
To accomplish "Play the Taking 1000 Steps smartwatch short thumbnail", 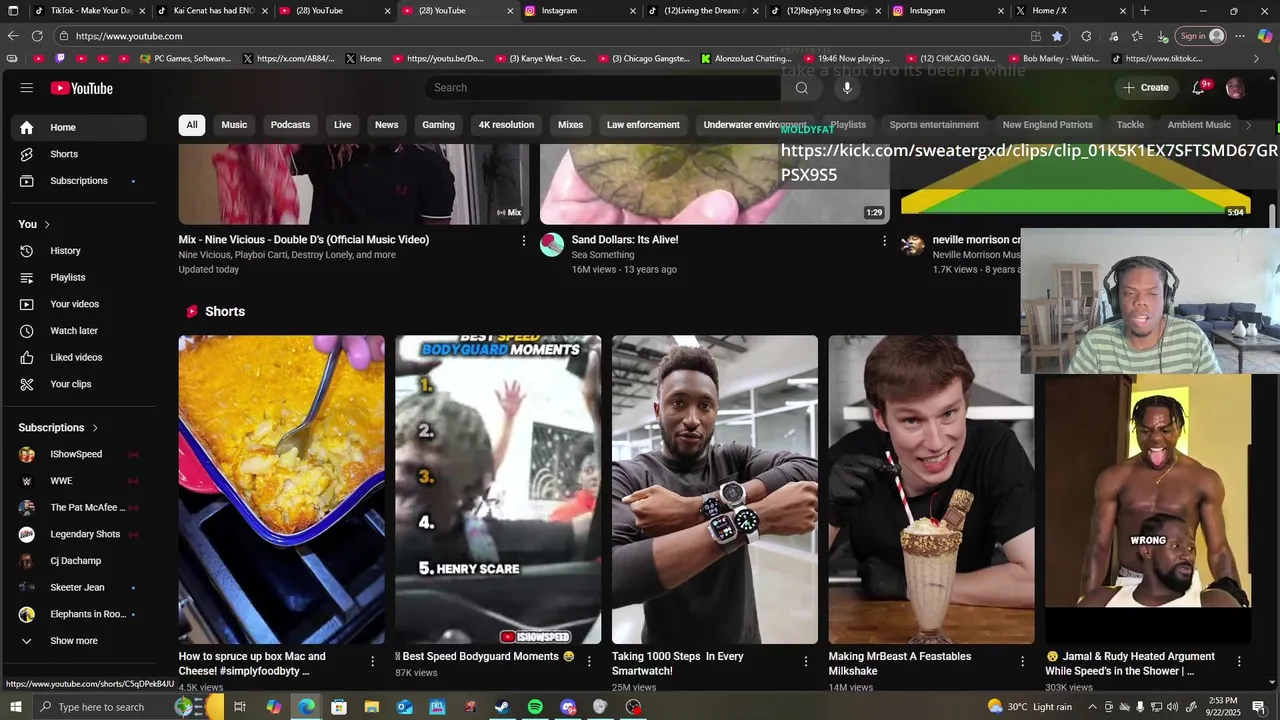I will (715, 490).
